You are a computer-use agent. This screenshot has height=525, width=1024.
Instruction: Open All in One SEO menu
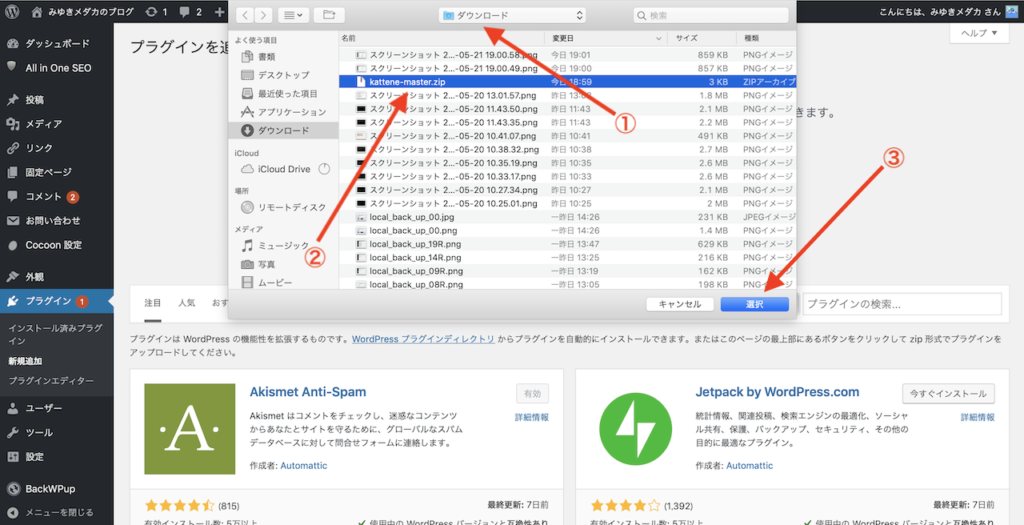coord(57,67)
